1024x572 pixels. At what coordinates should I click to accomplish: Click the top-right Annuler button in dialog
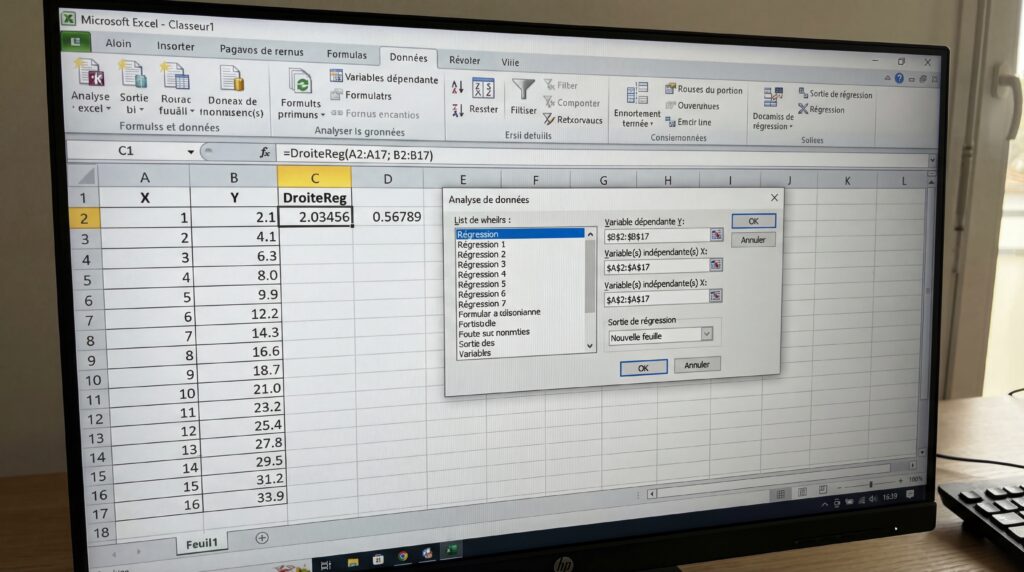[x=752, y=240]
